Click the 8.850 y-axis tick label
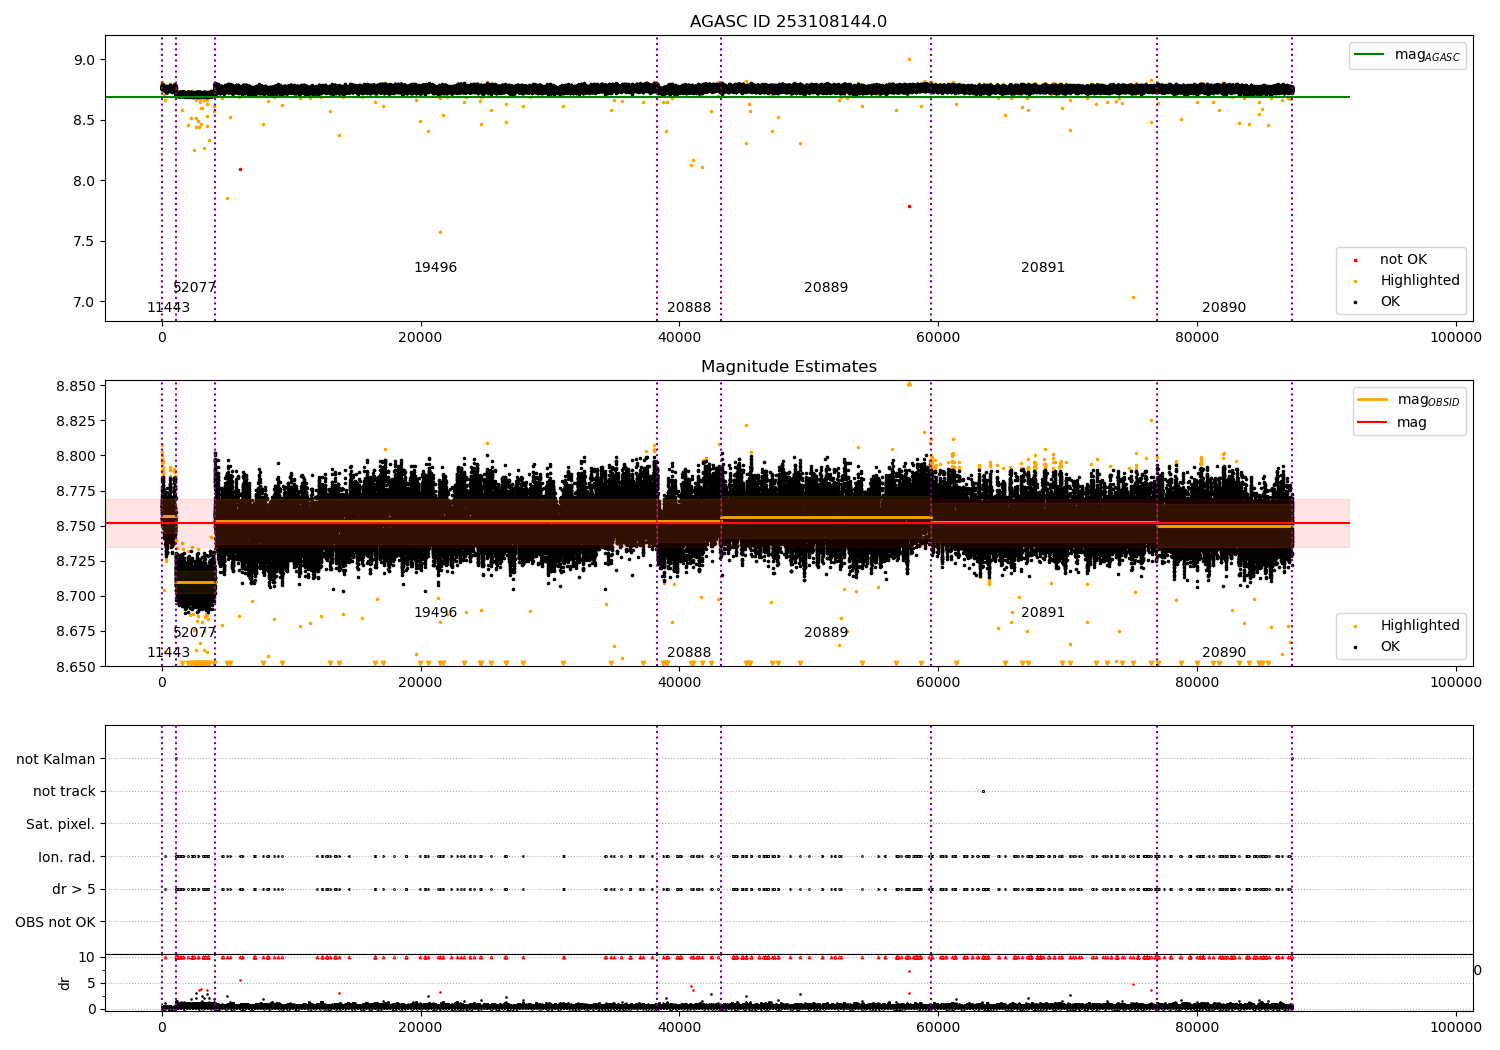Viewport: 1500px width, 1050px height. tap(77, 386)
